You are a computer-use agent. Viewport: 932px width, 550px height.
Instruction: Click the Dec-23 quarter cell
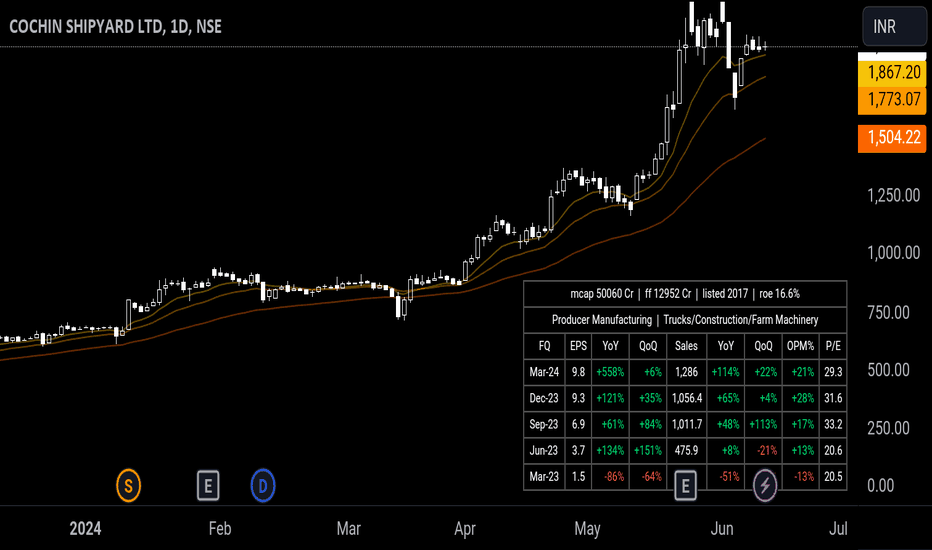544,398
